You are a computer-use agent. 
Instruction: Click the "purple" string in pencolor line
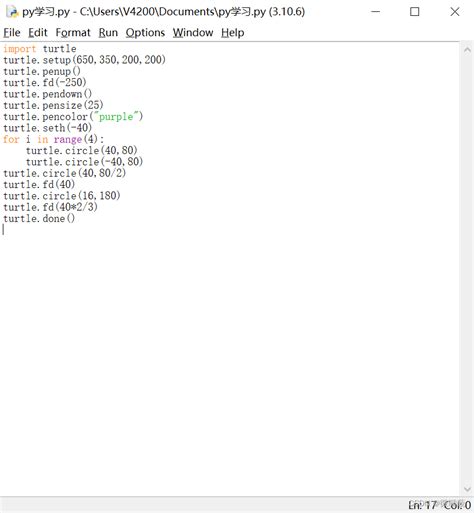(116, 117)
